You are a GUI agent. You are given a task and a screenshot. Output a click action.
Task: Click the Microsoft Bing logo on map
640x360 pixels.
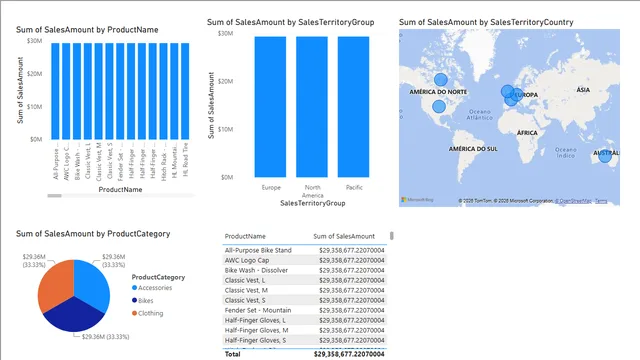point(417,200)
